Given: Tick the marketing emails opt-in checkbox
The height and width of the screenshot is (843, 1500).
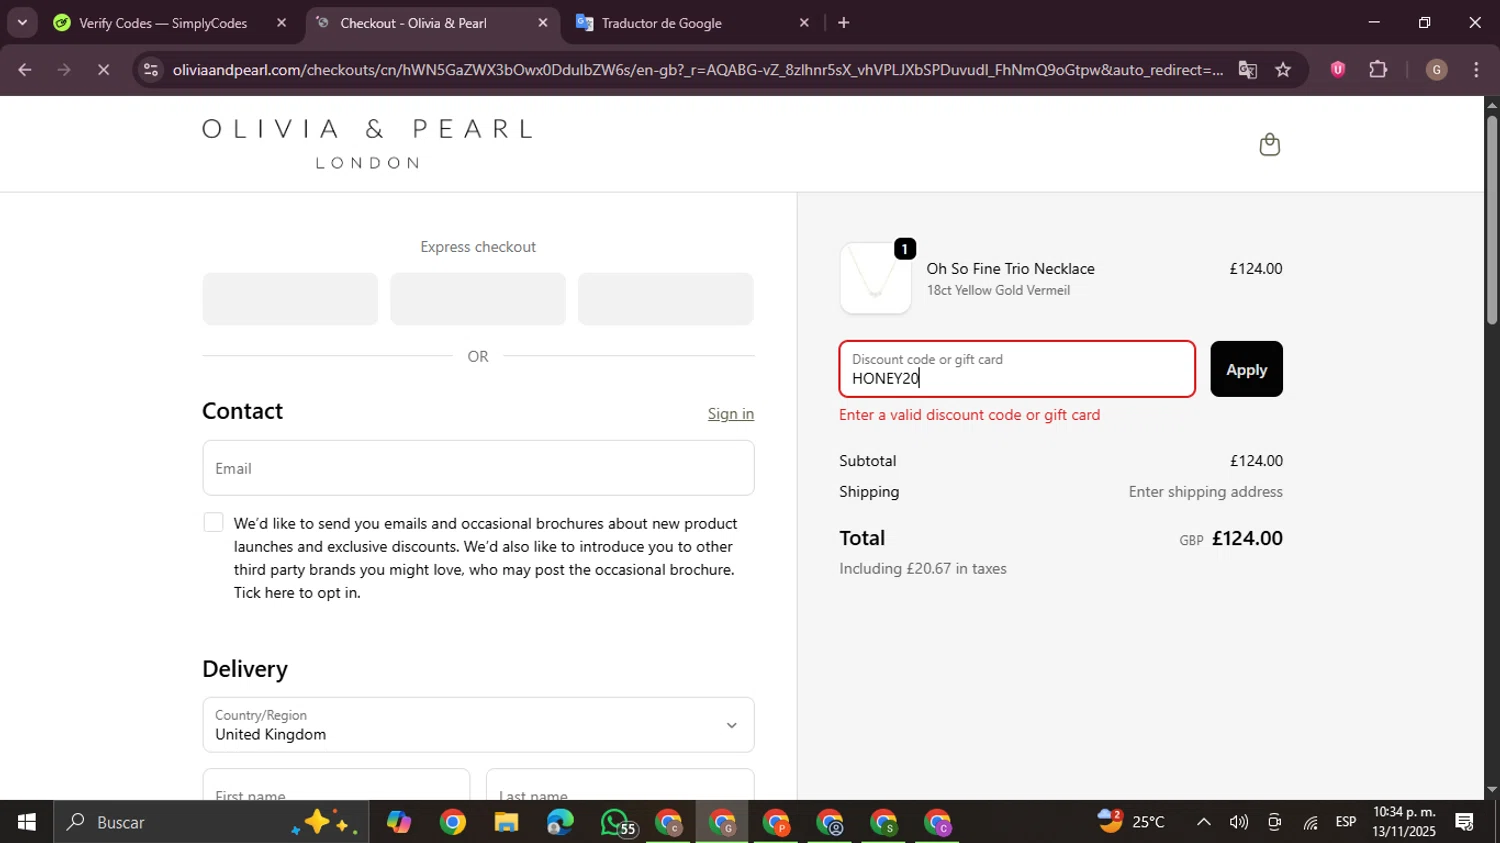Looking at the screenshot, I should [x=213, y=522].
